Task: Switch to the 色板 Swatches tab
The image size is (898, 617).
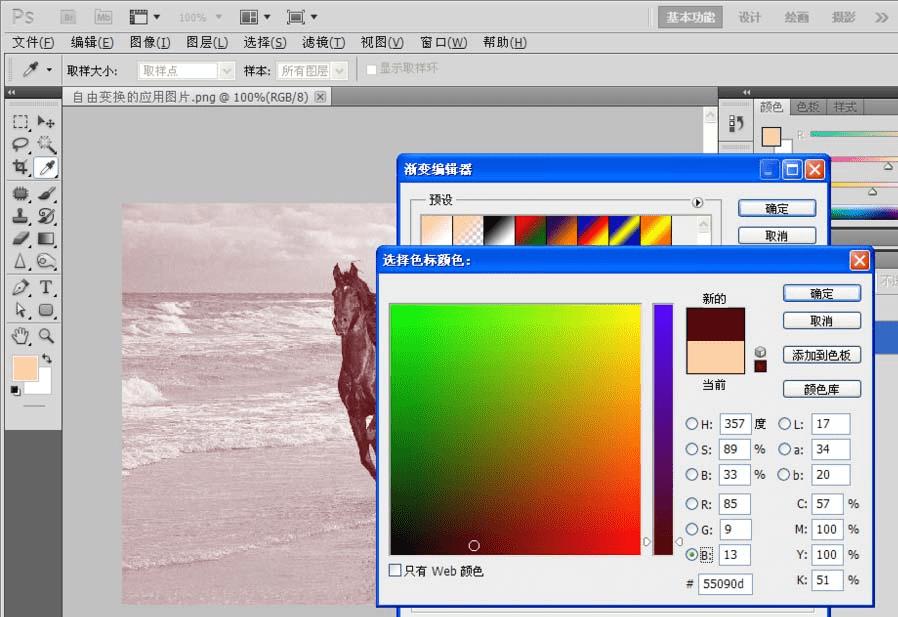Action: click(808, 107)
